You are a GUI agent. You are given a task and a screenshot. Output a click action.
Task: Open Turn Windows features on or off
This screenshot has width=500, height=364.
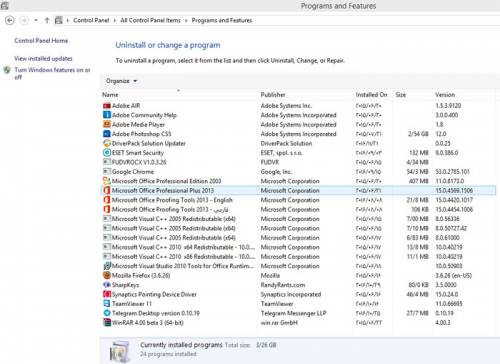pos(52,73)
